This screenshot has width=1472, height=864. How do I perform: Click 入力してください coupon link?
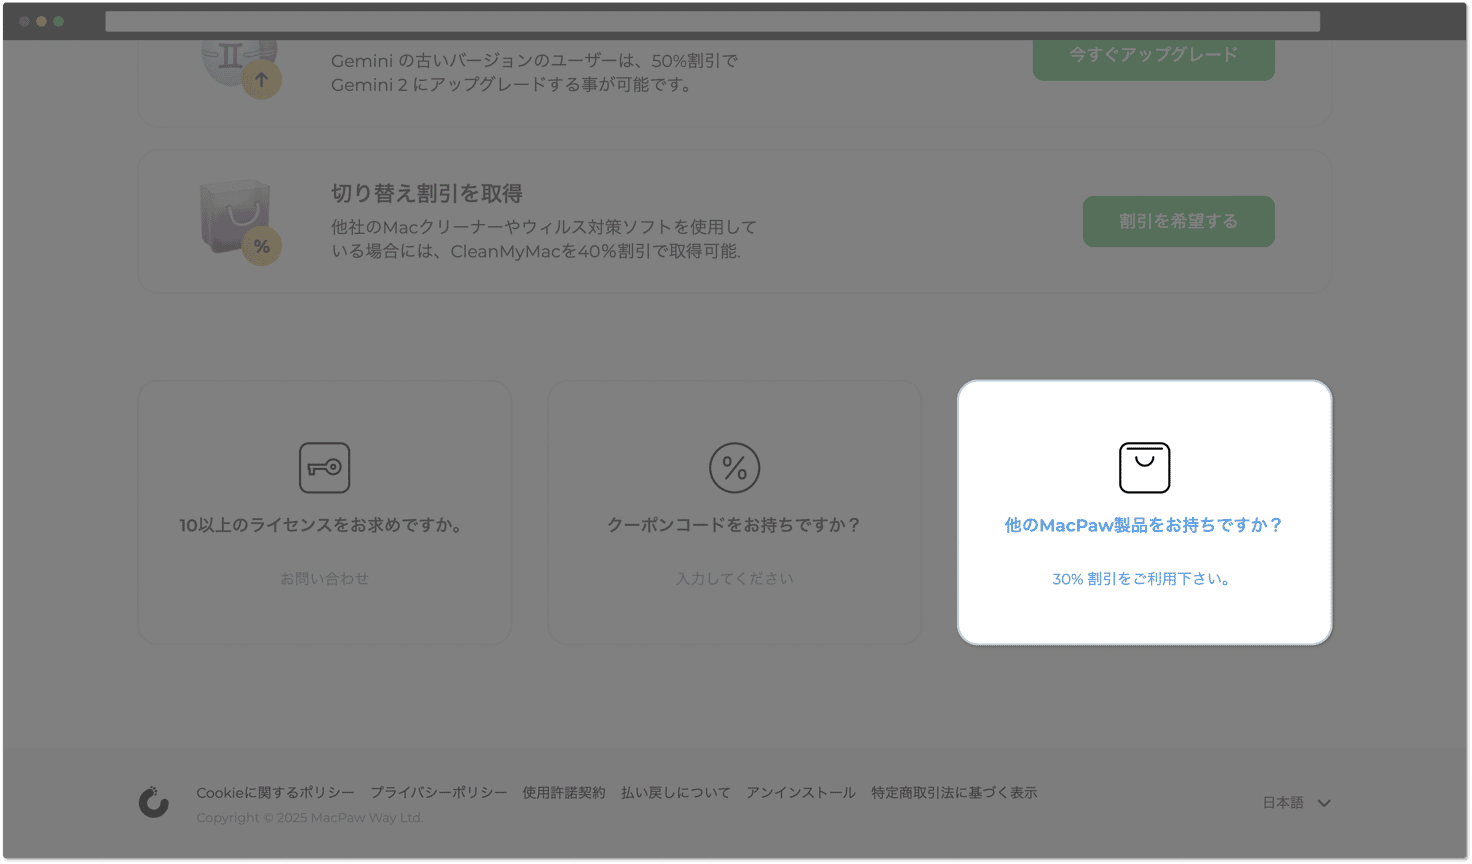click(x=734, y=579)
